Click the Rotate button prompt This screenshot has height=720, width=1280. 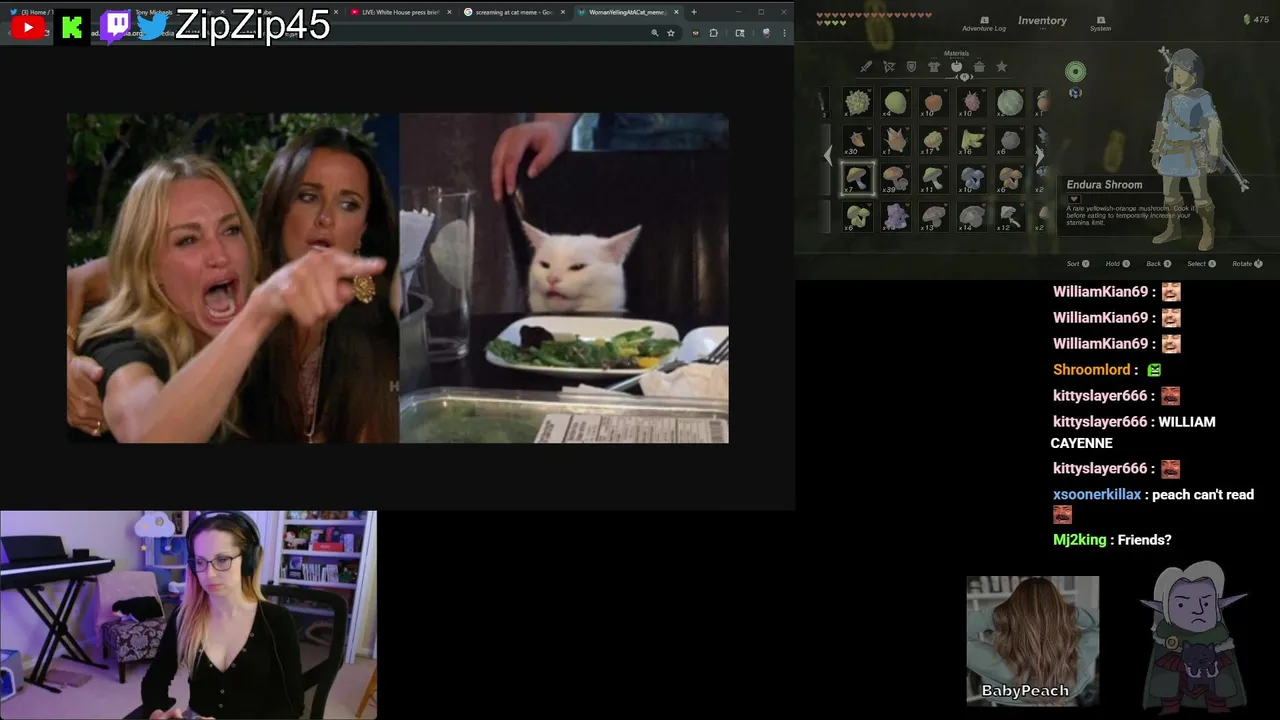[1247, 264]
